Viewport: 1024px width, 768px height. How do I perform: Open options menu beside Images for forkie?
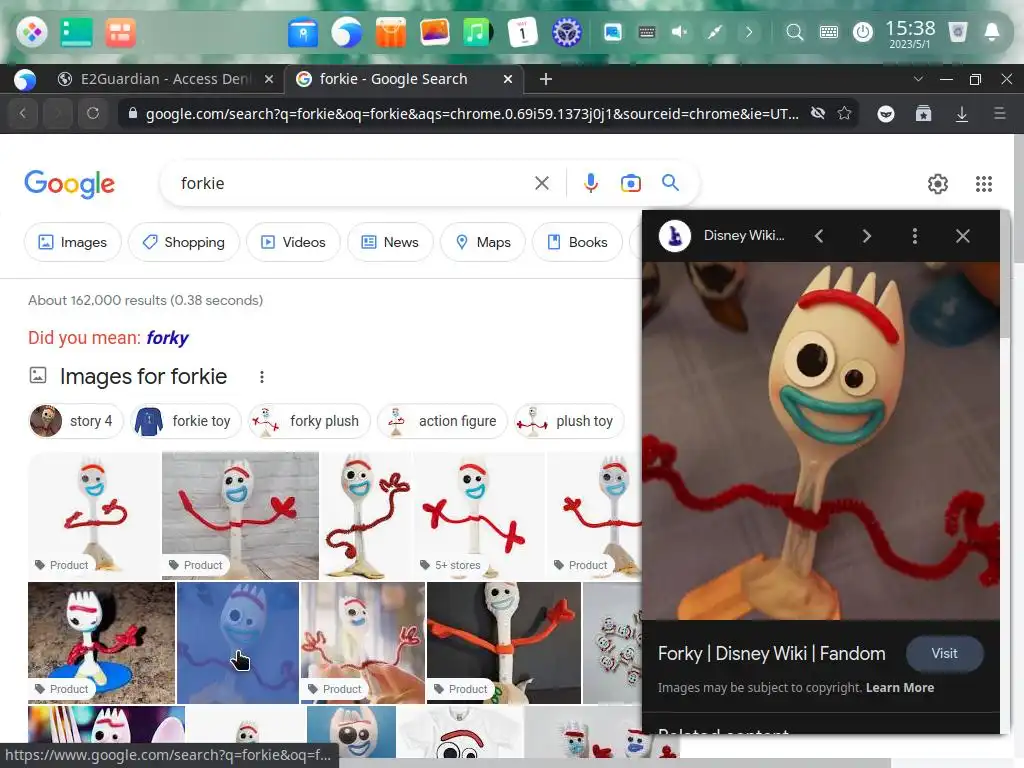[262, 377]
